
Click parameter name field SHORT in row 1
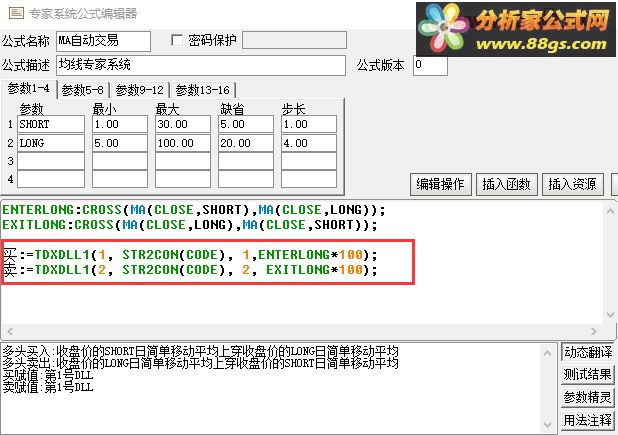pyautogui.click(x=51, y=124)
